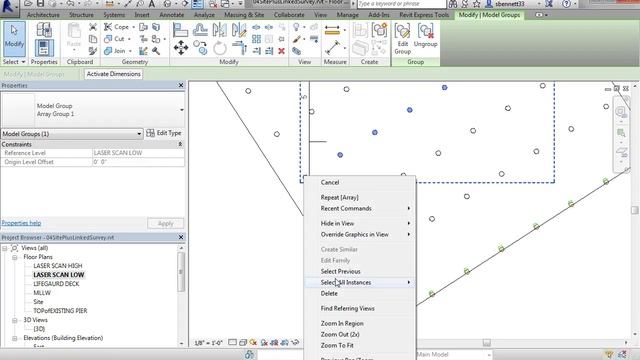This screenshot has width=640, height=360.
Task: Open the Massing & Site ribbon tab
Action: coord(244,15)
